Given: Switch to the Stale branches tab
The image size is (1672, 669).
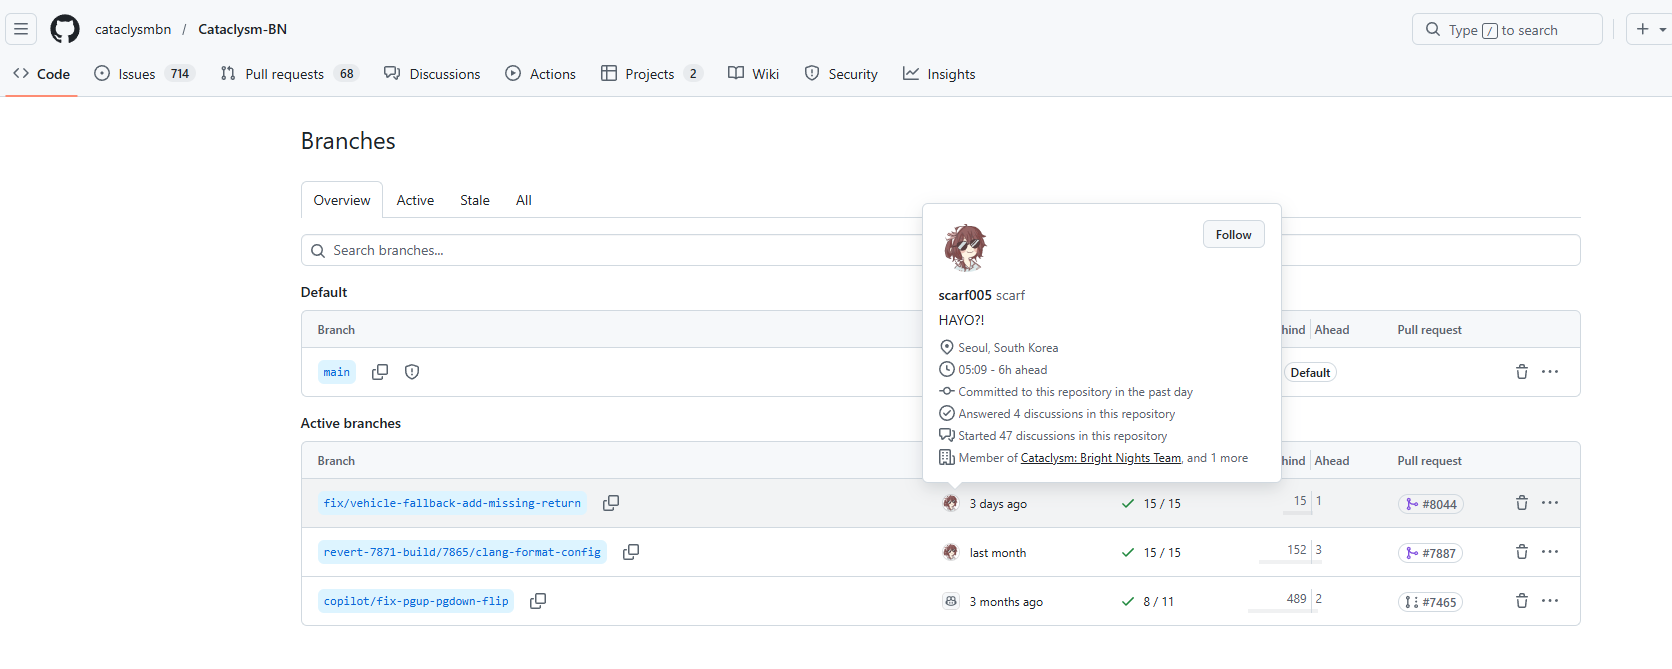Looking at the screenshot, I should pyautogui.click(x=475, y=200).
